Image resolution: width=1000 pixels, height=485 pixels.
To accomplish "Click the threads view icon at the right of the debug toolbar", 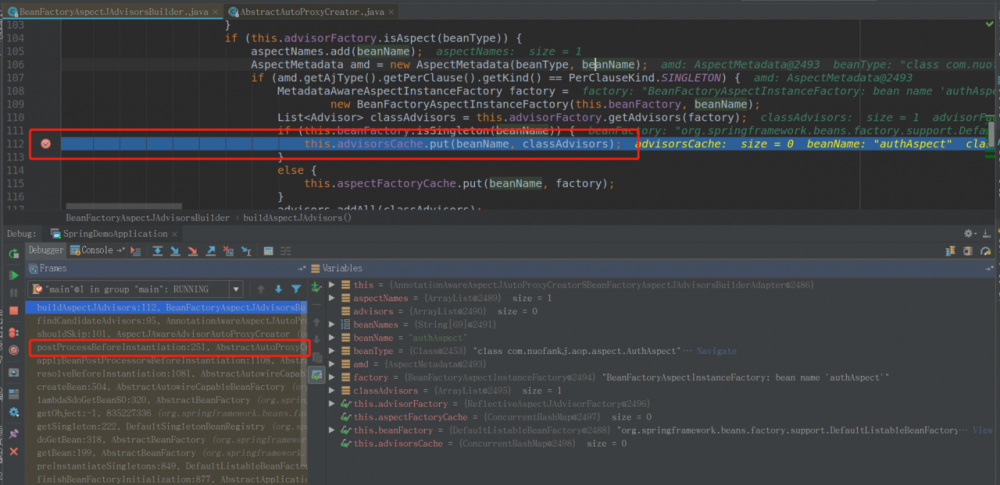I will tap(950, 251).
